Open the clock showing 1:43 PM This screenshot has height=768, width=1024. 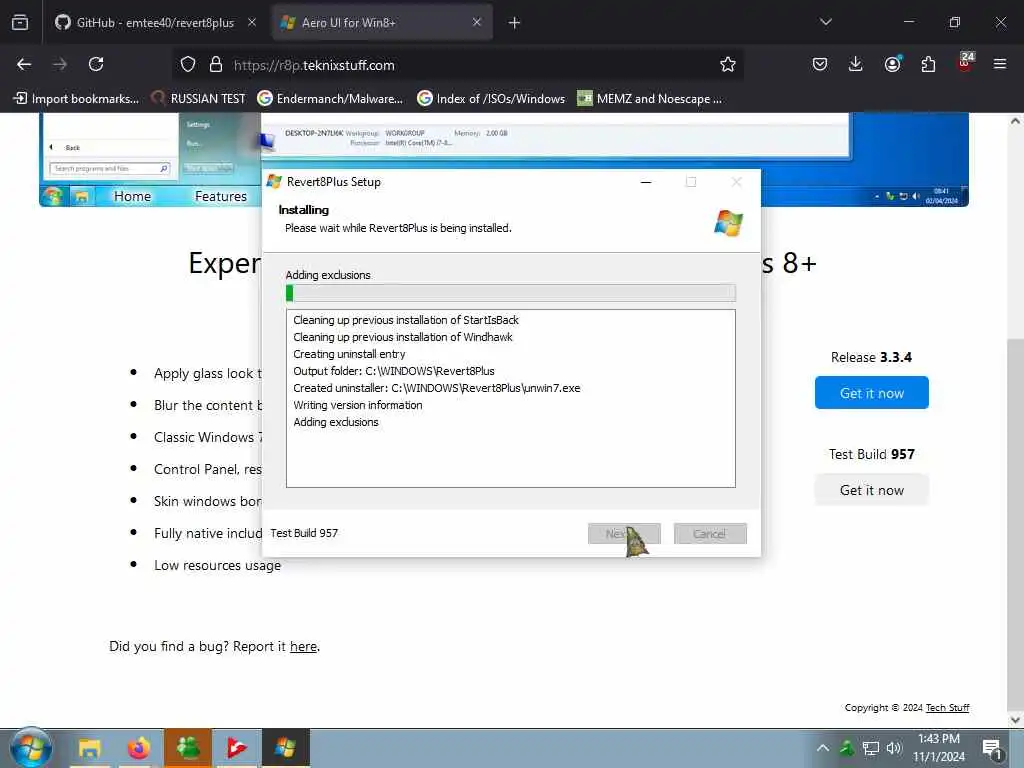[x=938, y=748]
